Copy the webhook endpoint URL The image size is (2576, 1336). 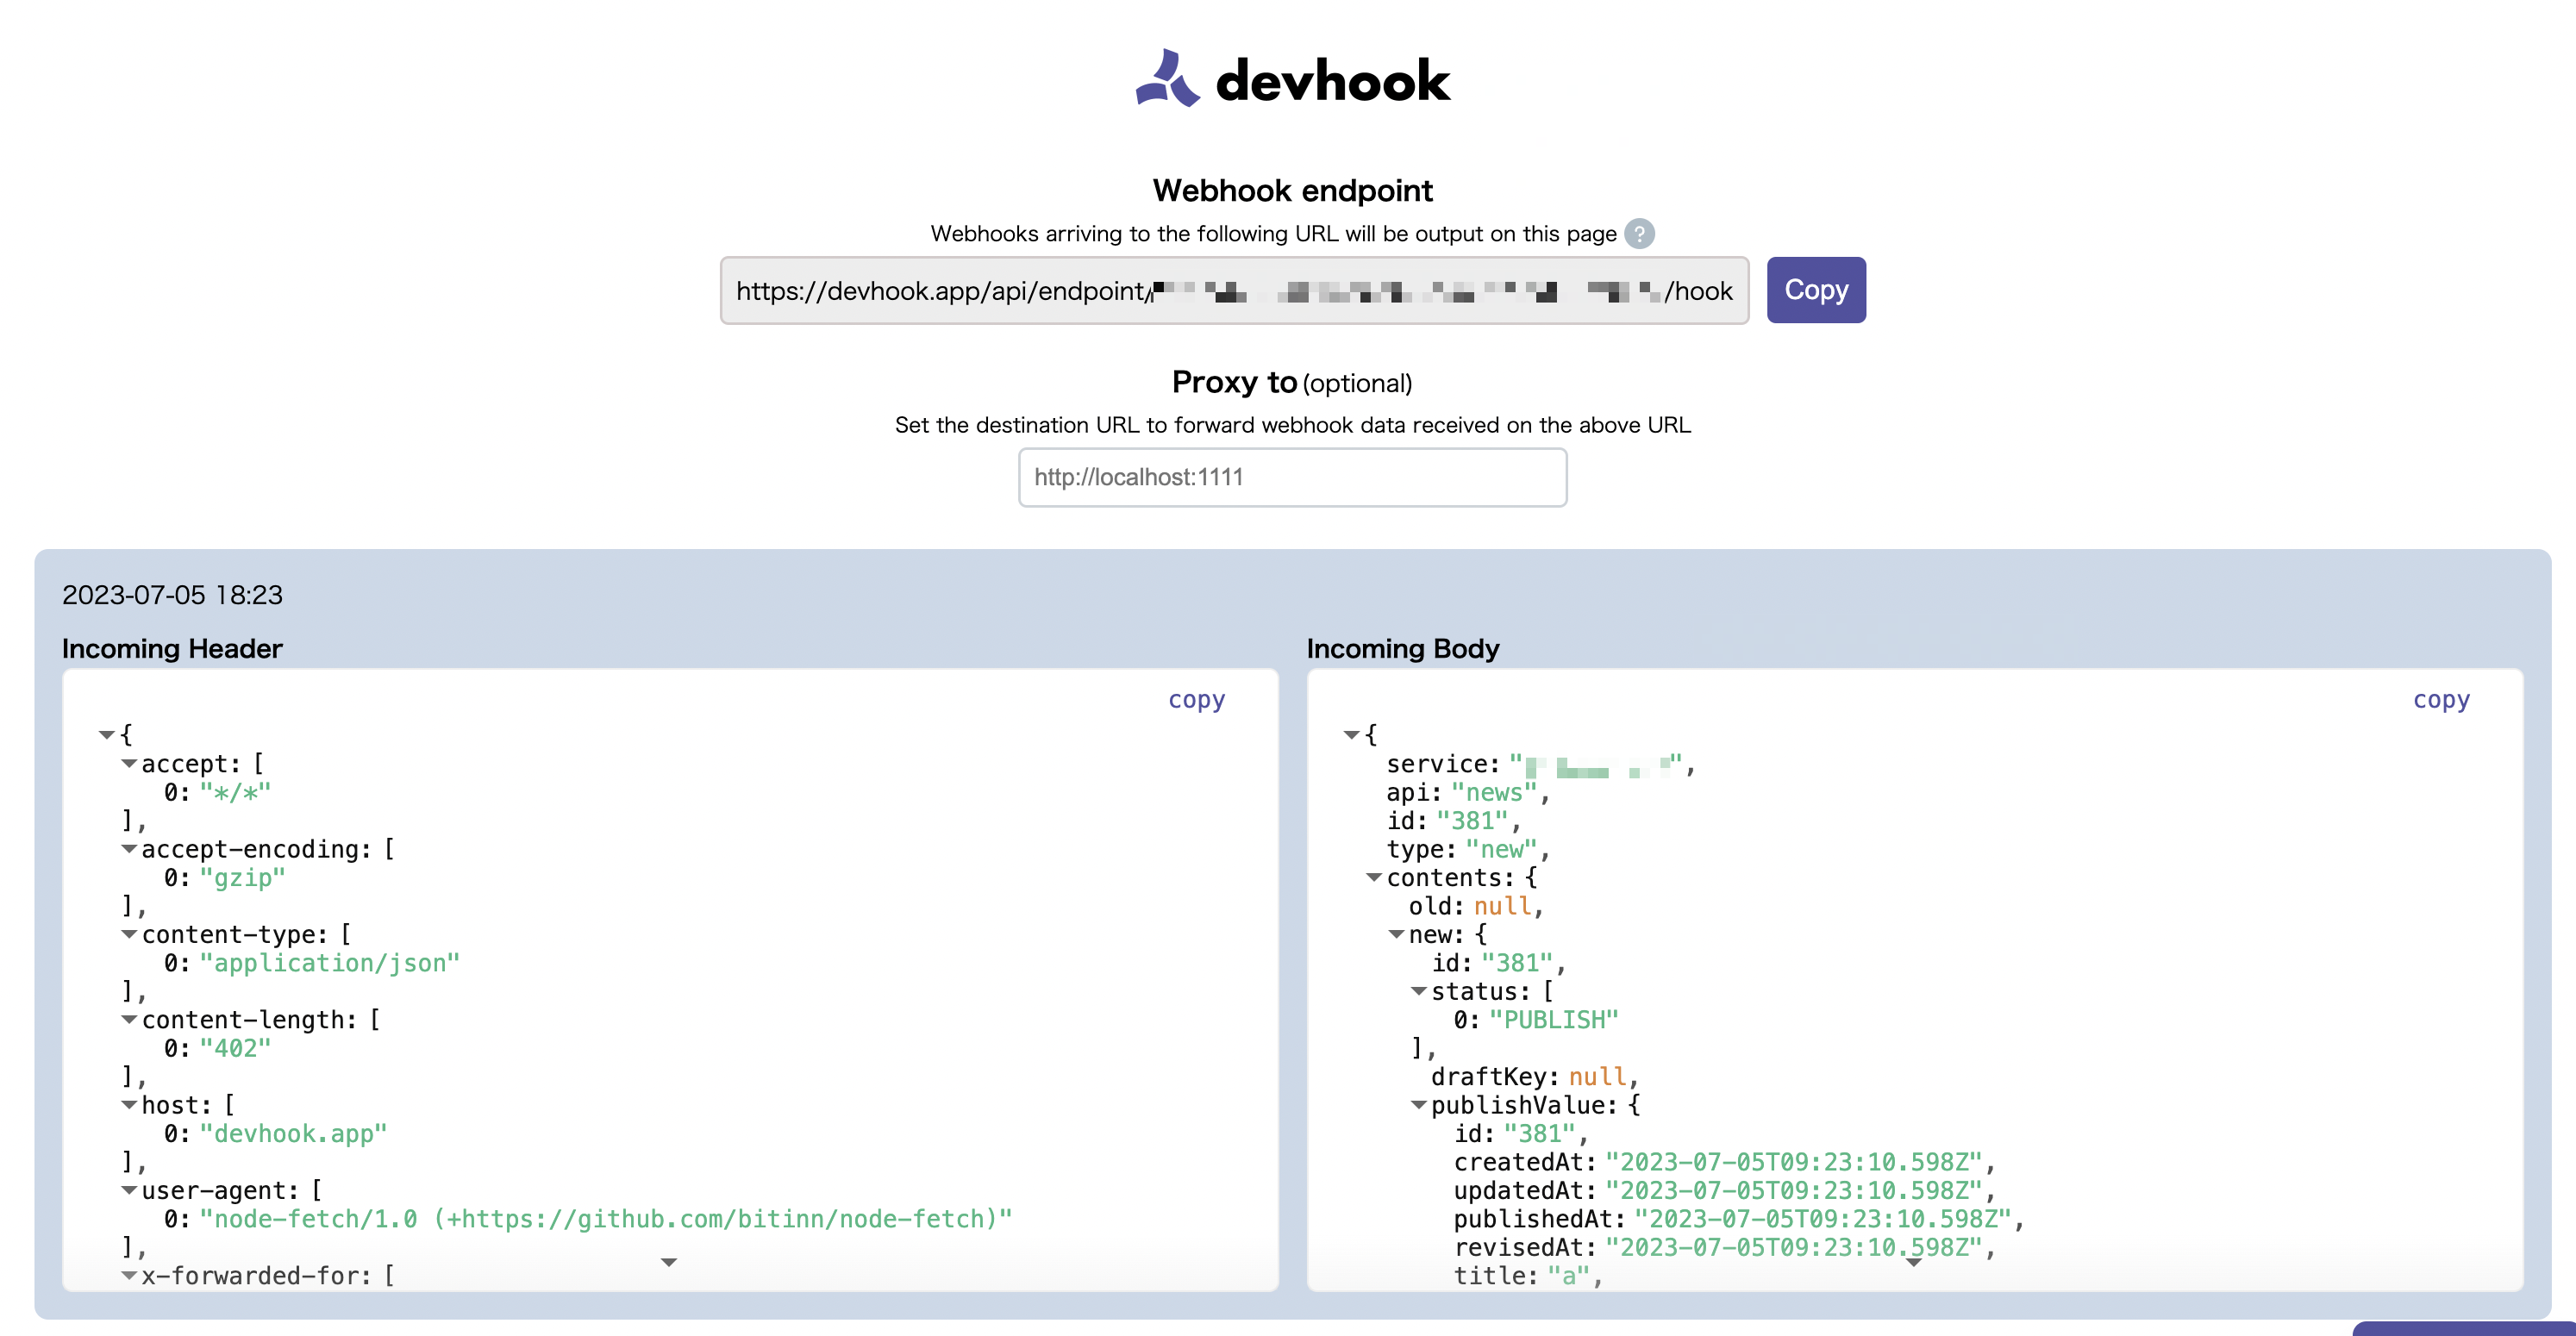pyautogui.click(x=1815, y=289)
